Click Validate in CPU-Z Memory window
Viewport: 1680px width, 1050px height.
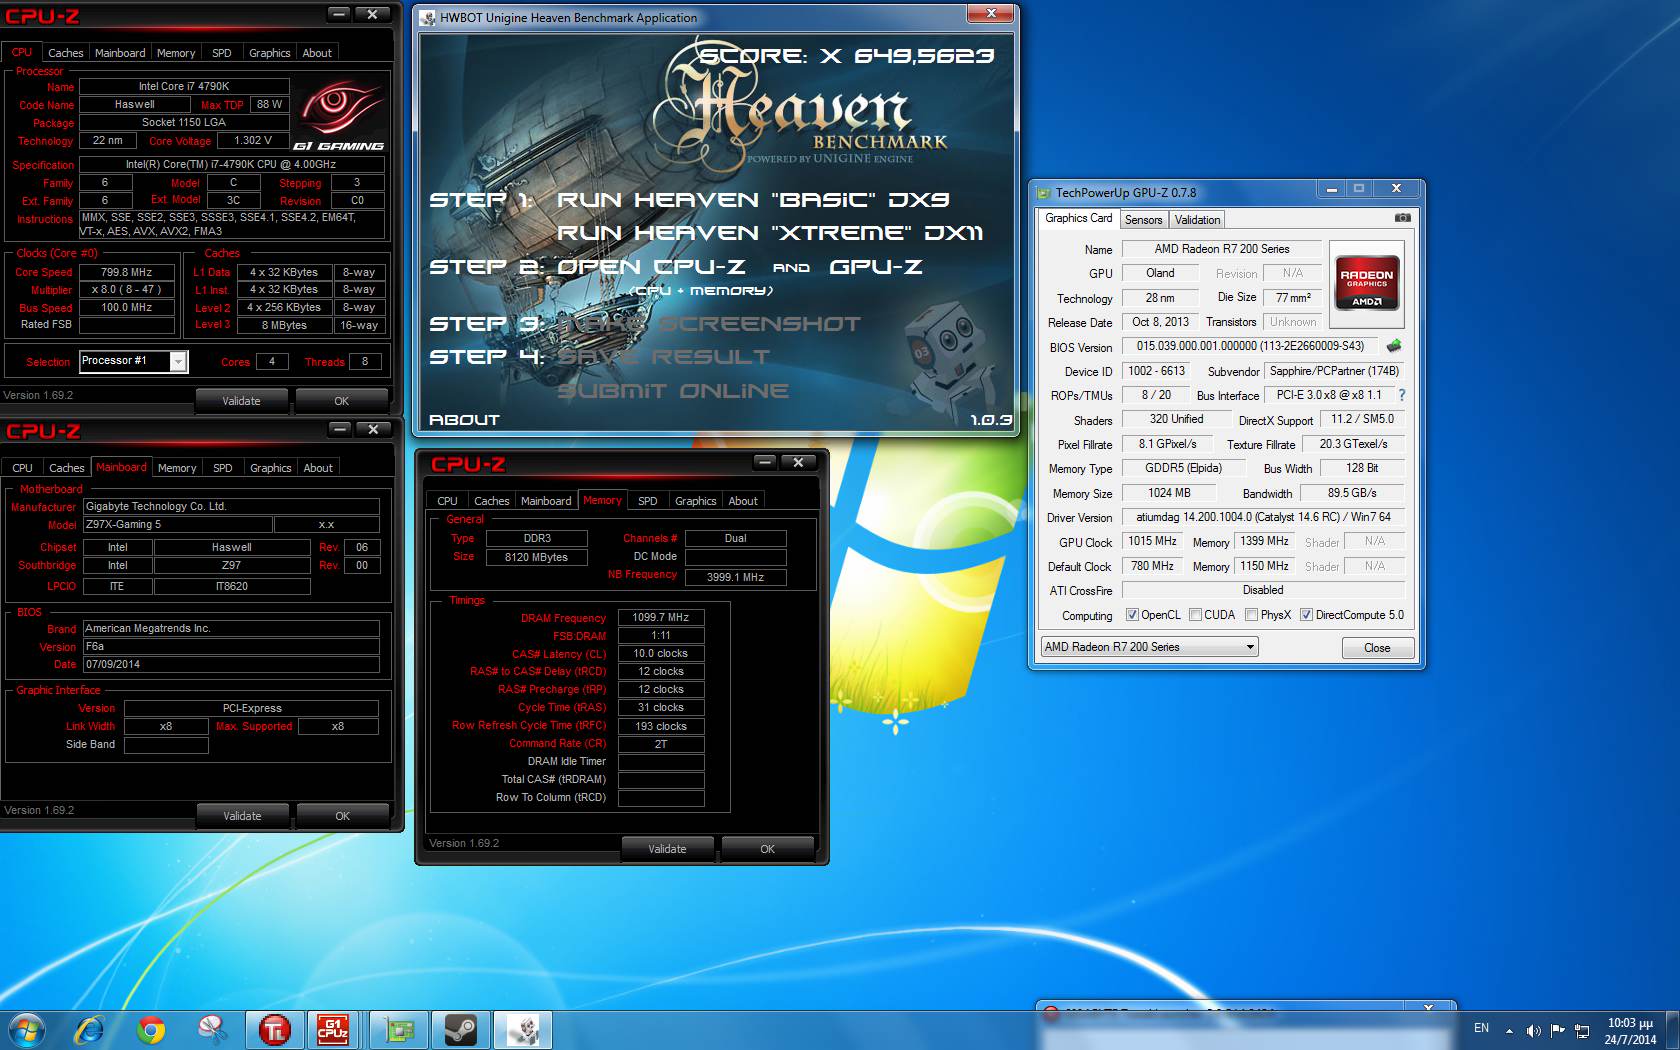[667, 849]
